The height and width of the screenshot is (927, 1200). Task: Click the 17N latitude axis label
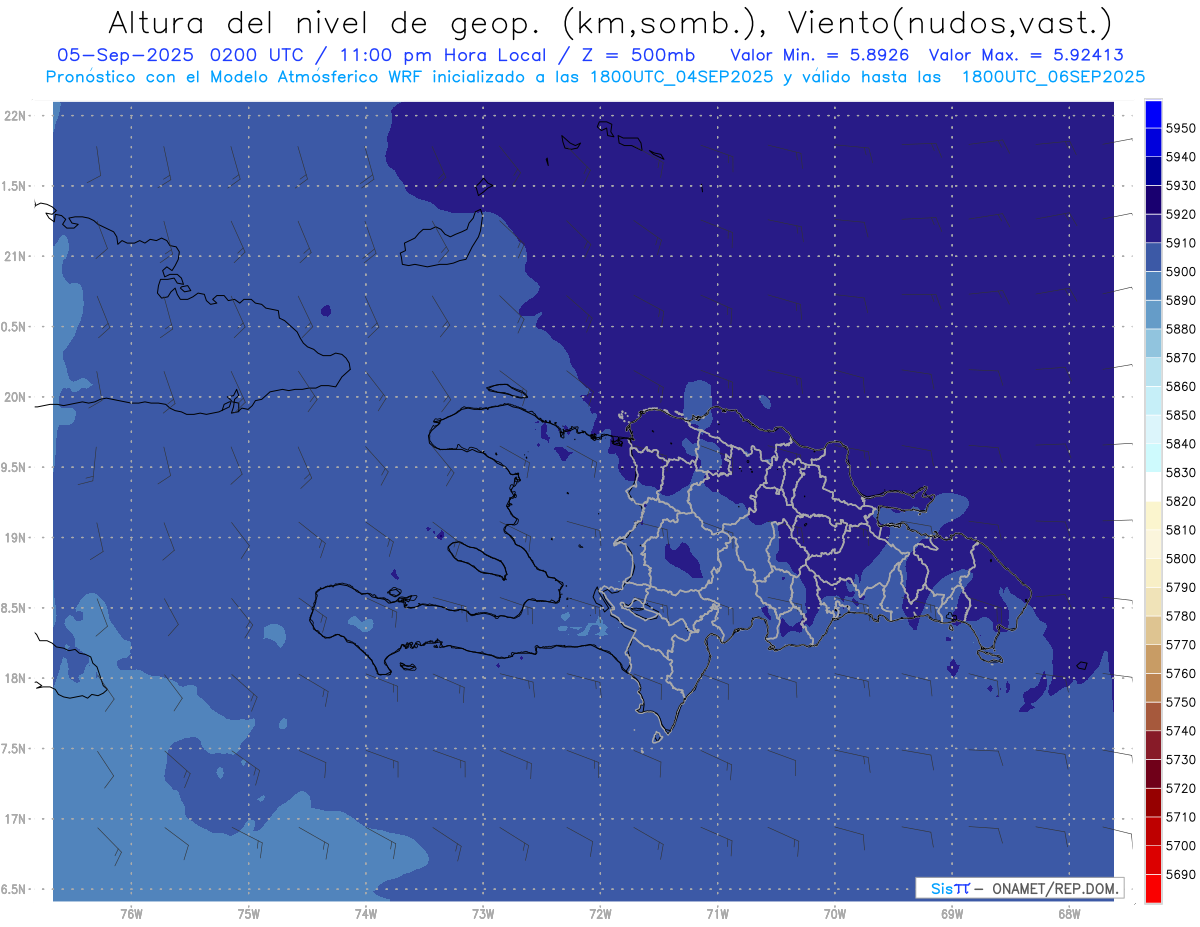point(16,819)
